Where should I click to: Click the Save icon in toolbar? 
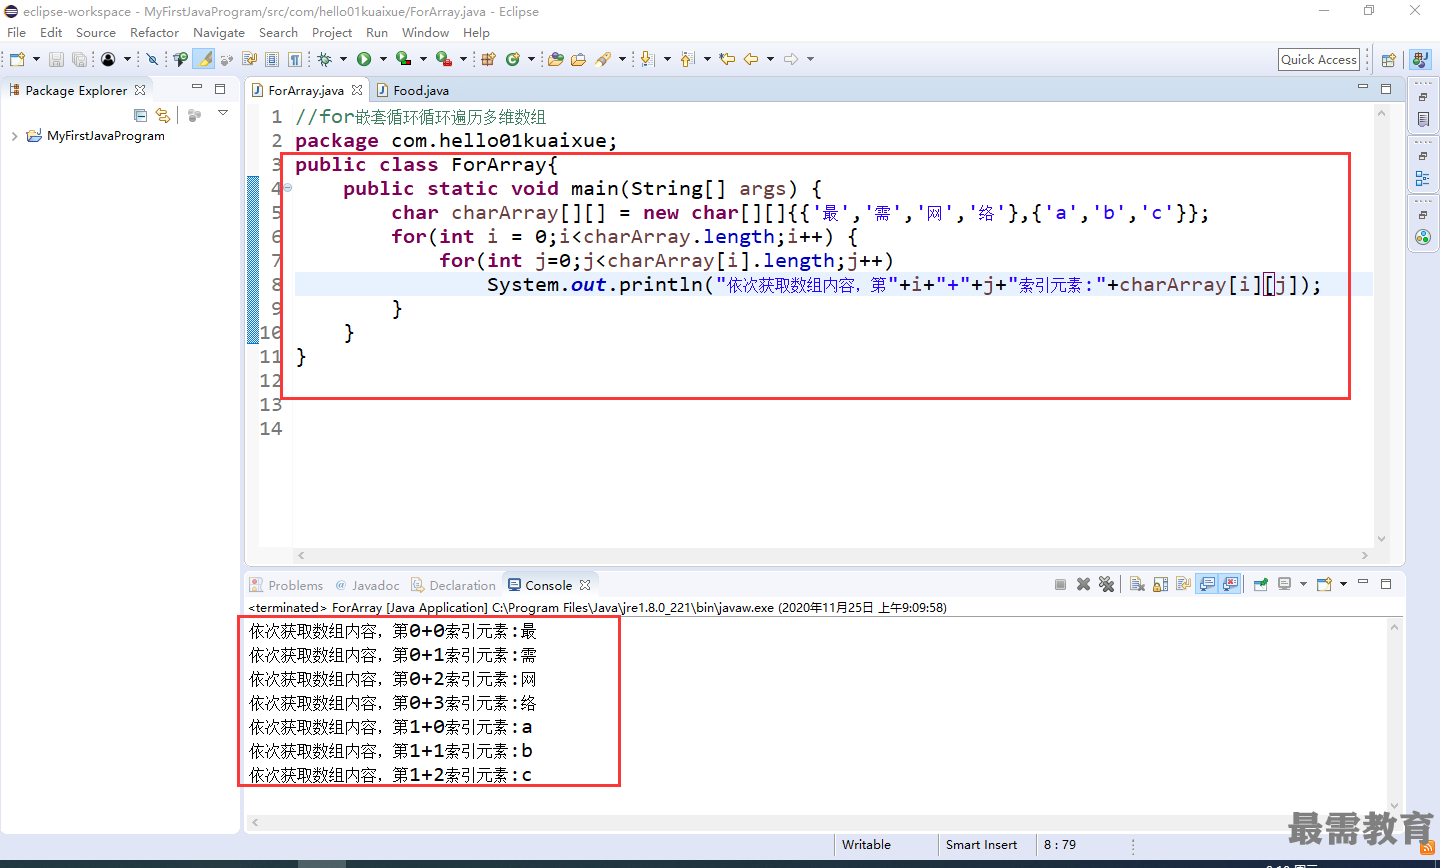pos(56,59)
